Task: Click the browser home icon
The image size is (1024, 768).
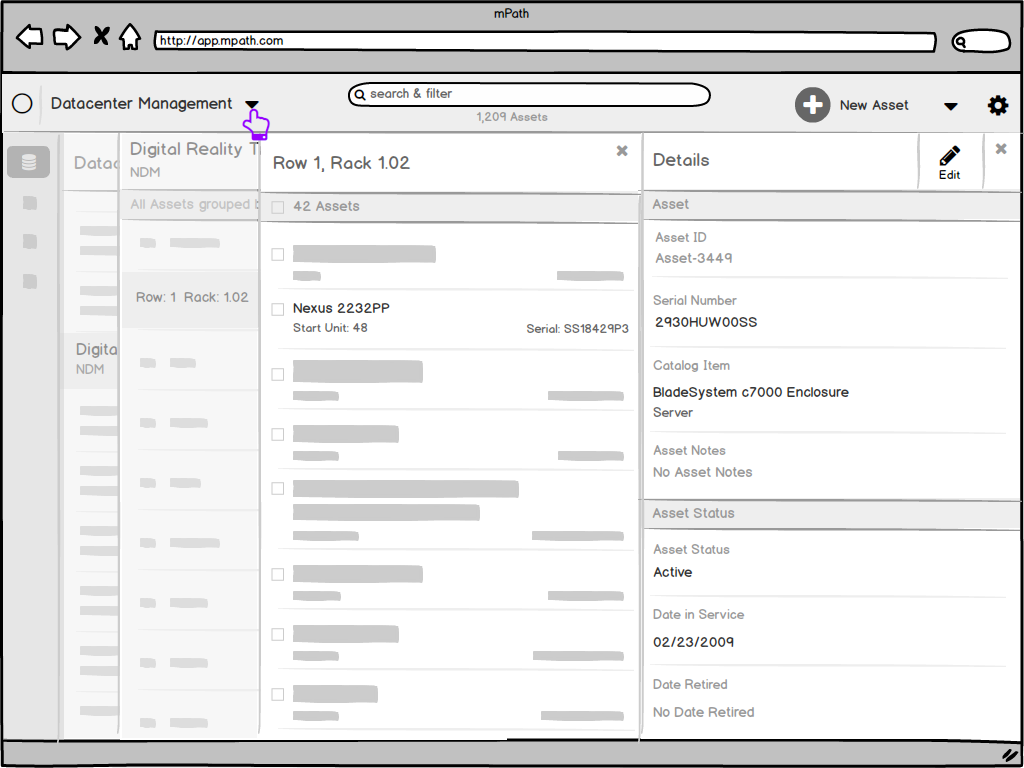Action: (130, 38)
